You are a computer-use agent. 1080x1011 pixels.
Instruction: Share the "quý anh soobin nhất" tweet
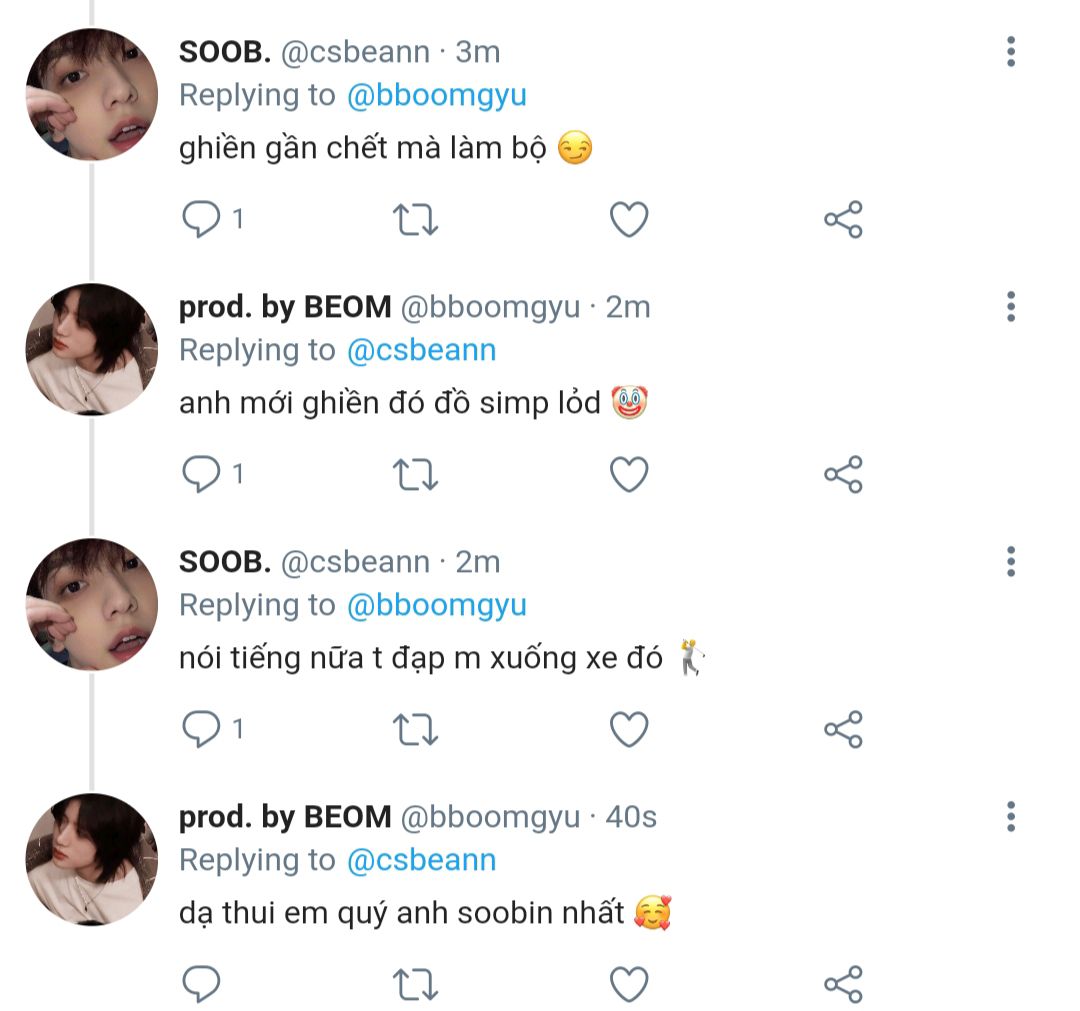[x=843, y=984]
